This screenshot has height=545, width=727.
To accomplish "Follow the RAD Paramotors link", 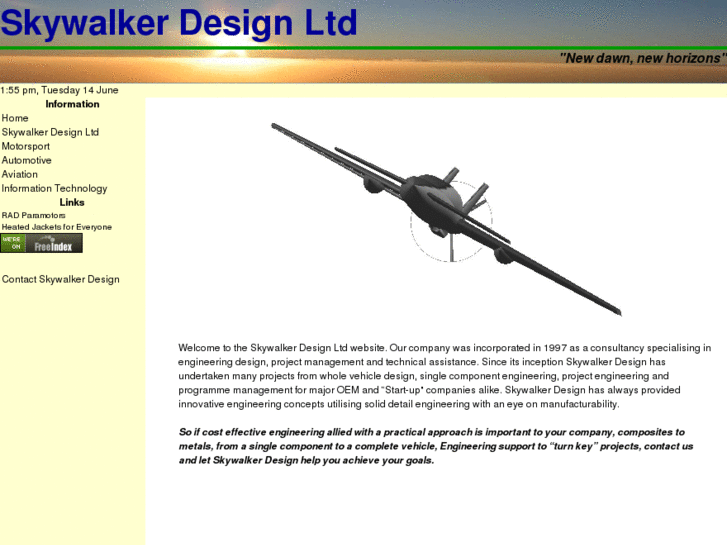I will tap(33, 215).
